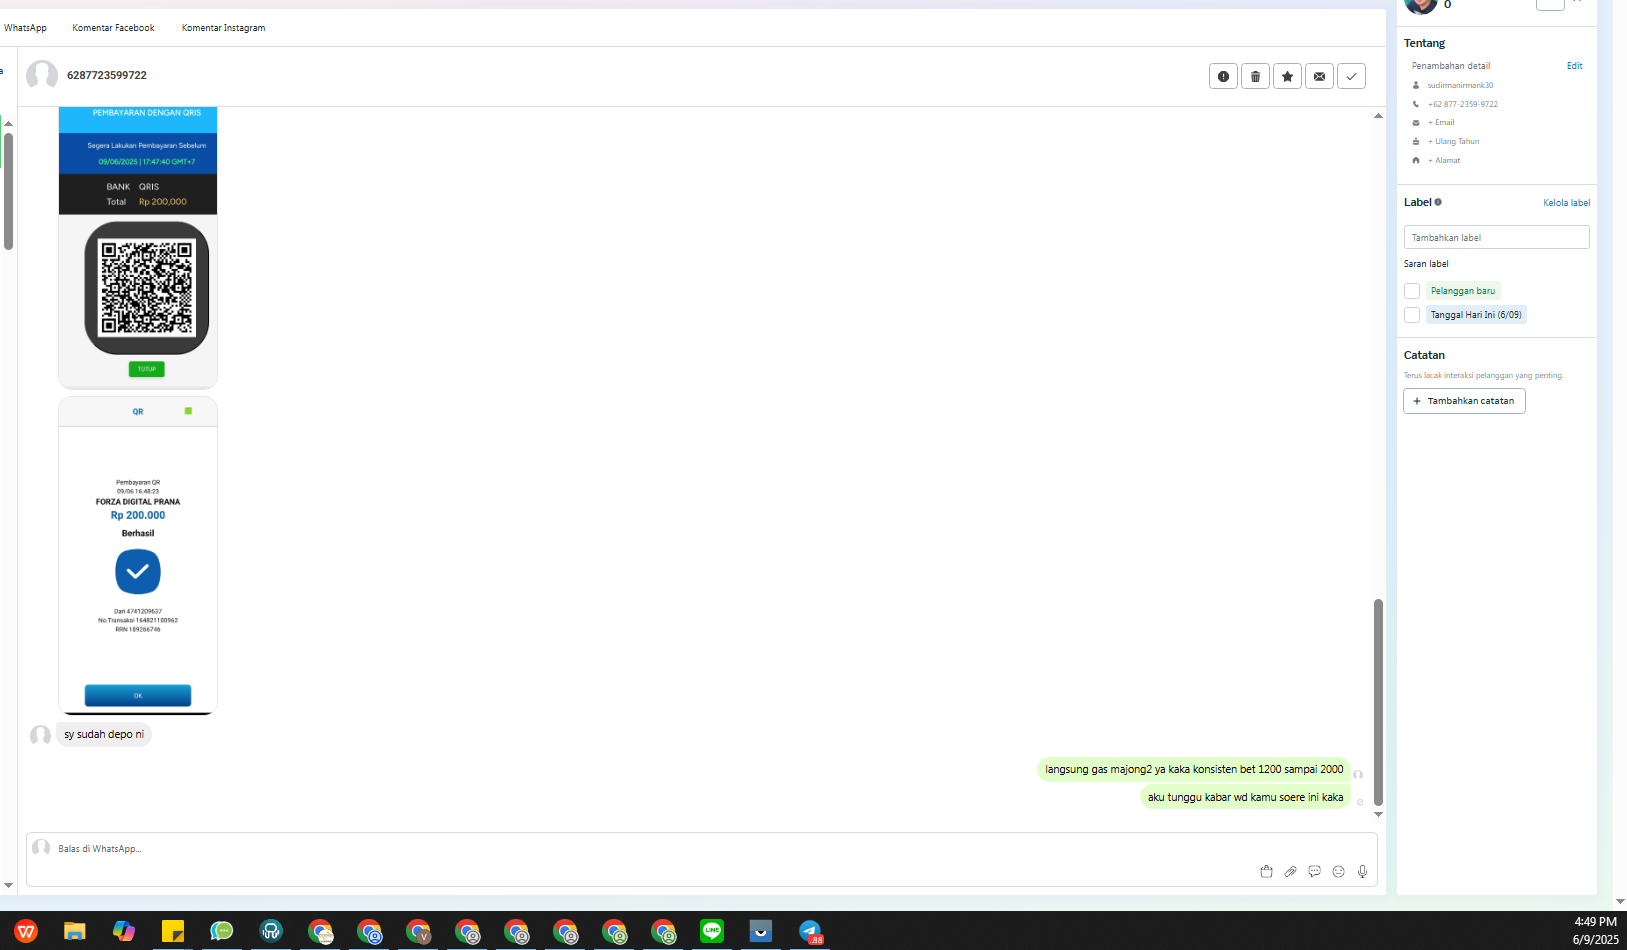Star this conversation with the star icon
Image resolution: width=1627 pixels, height=950 pixels.
pos(1287,76)
